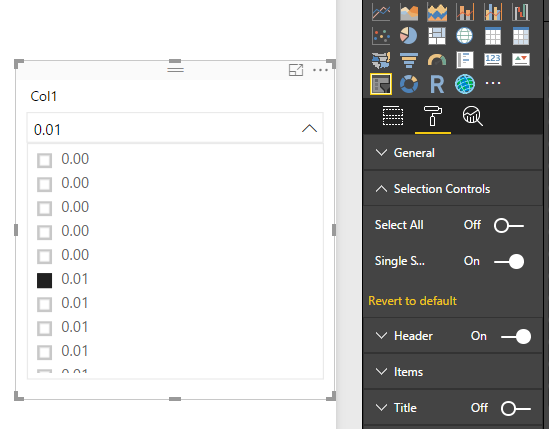This screenshot has height=429, width=549.
Task: Select the table visual
Action: (493, 36)
